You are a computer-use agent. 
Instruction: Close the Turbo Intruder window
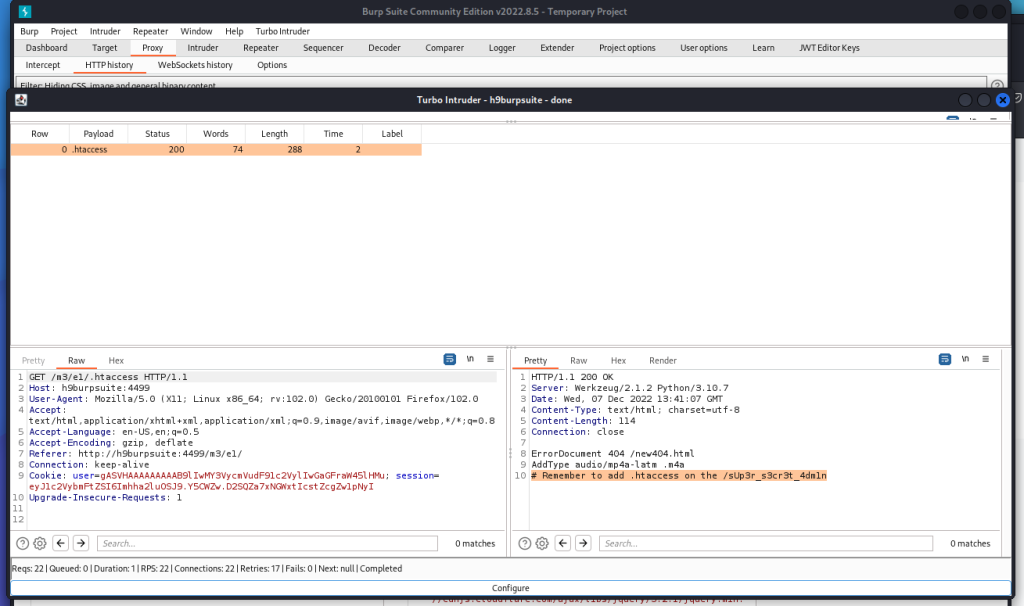tap(1002, 100)
